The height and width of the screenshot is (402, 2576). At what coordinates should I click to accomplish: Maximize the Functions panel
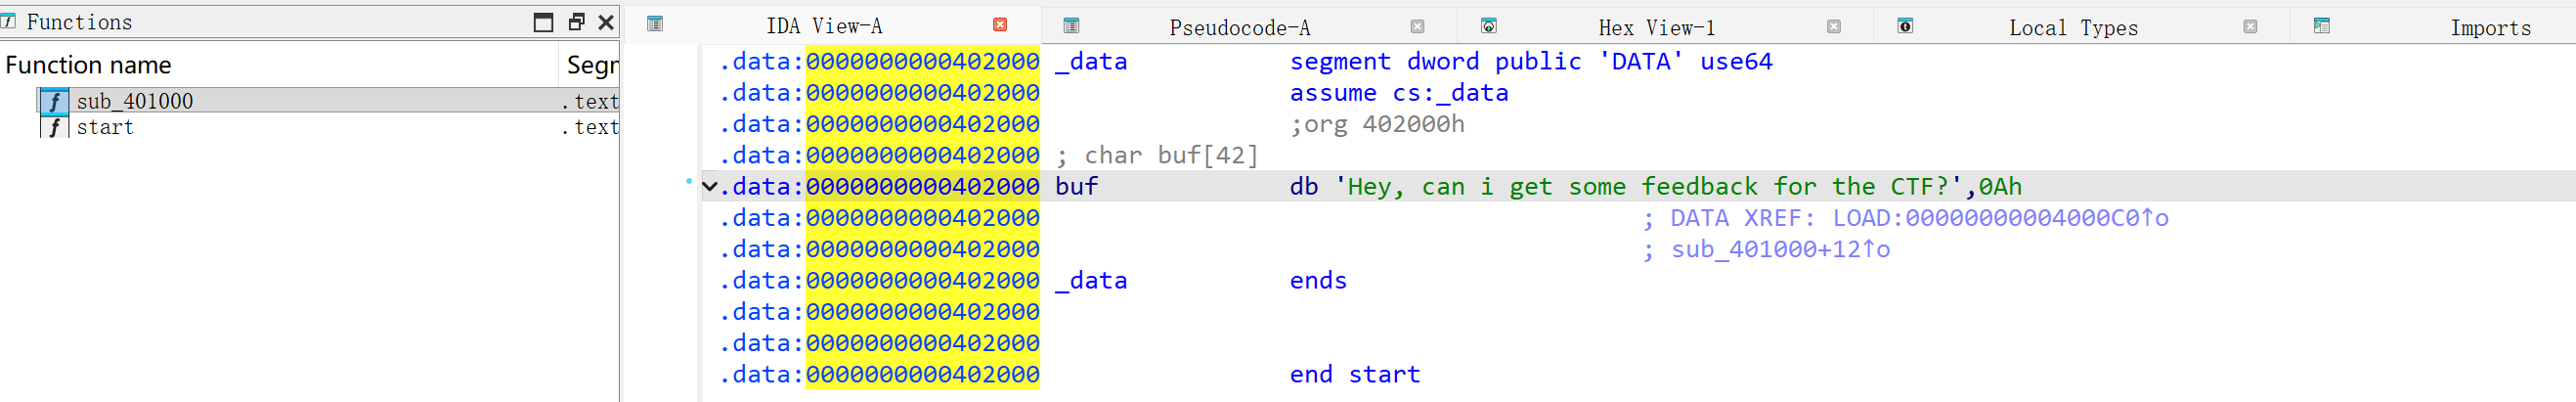tap(543, 22)
